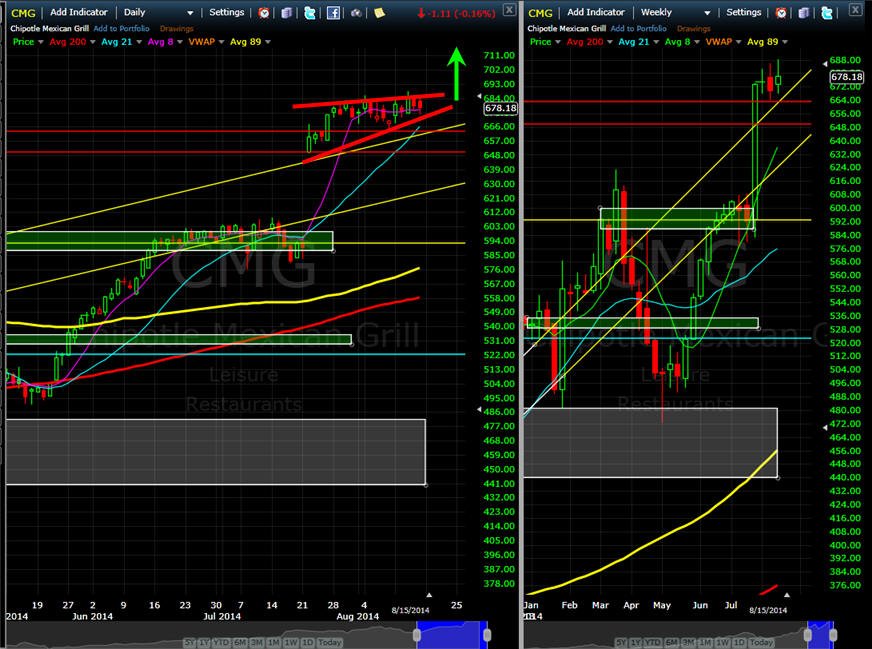Viewport: 872px width, 649px height.
Task: Click Add to Portfolio link in Weekly chart
Action: coord(638,28)
